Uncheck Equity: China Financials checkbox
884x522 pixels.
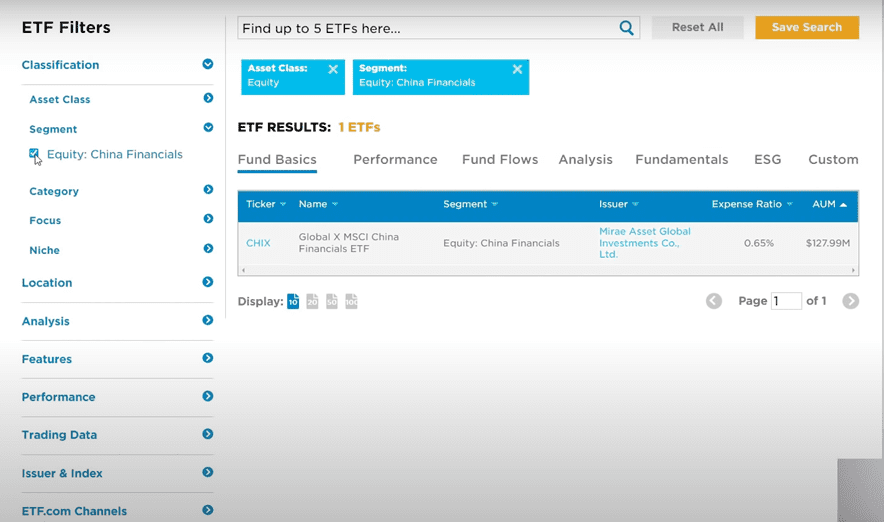click(x=34, y=154)
